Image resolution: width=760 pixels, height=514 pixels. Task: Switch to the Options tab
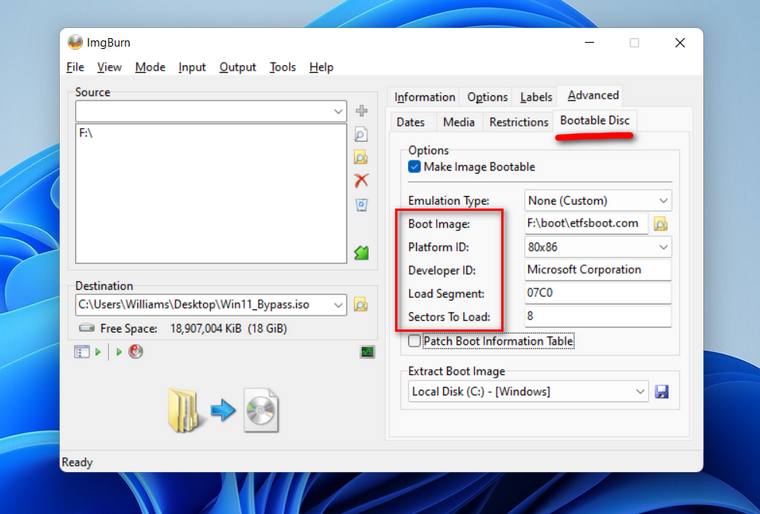tap(487, 97)
